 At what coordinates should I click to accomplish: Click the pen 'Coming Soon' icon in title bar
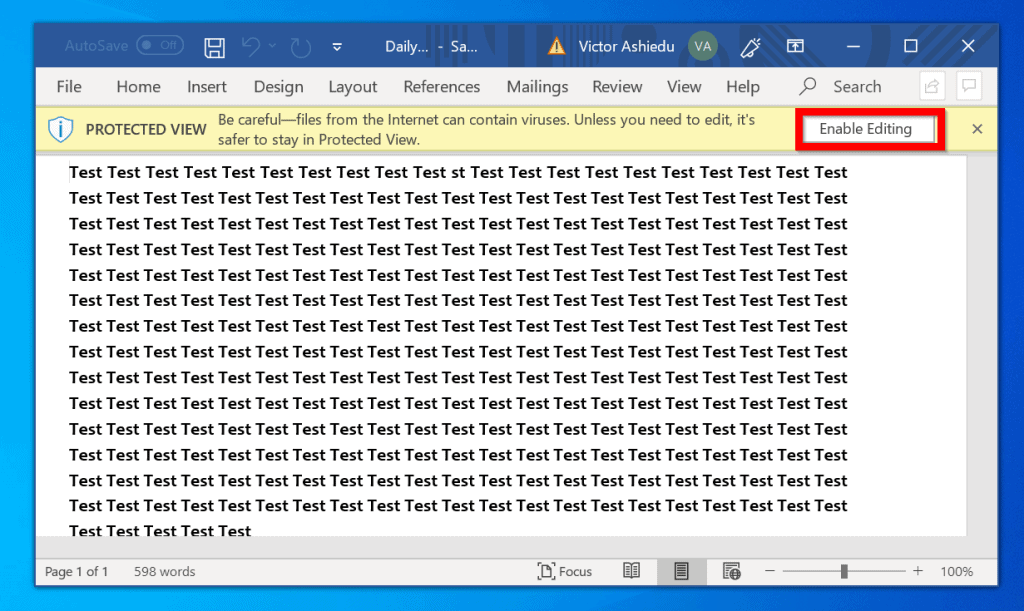(x=750, y=47)
